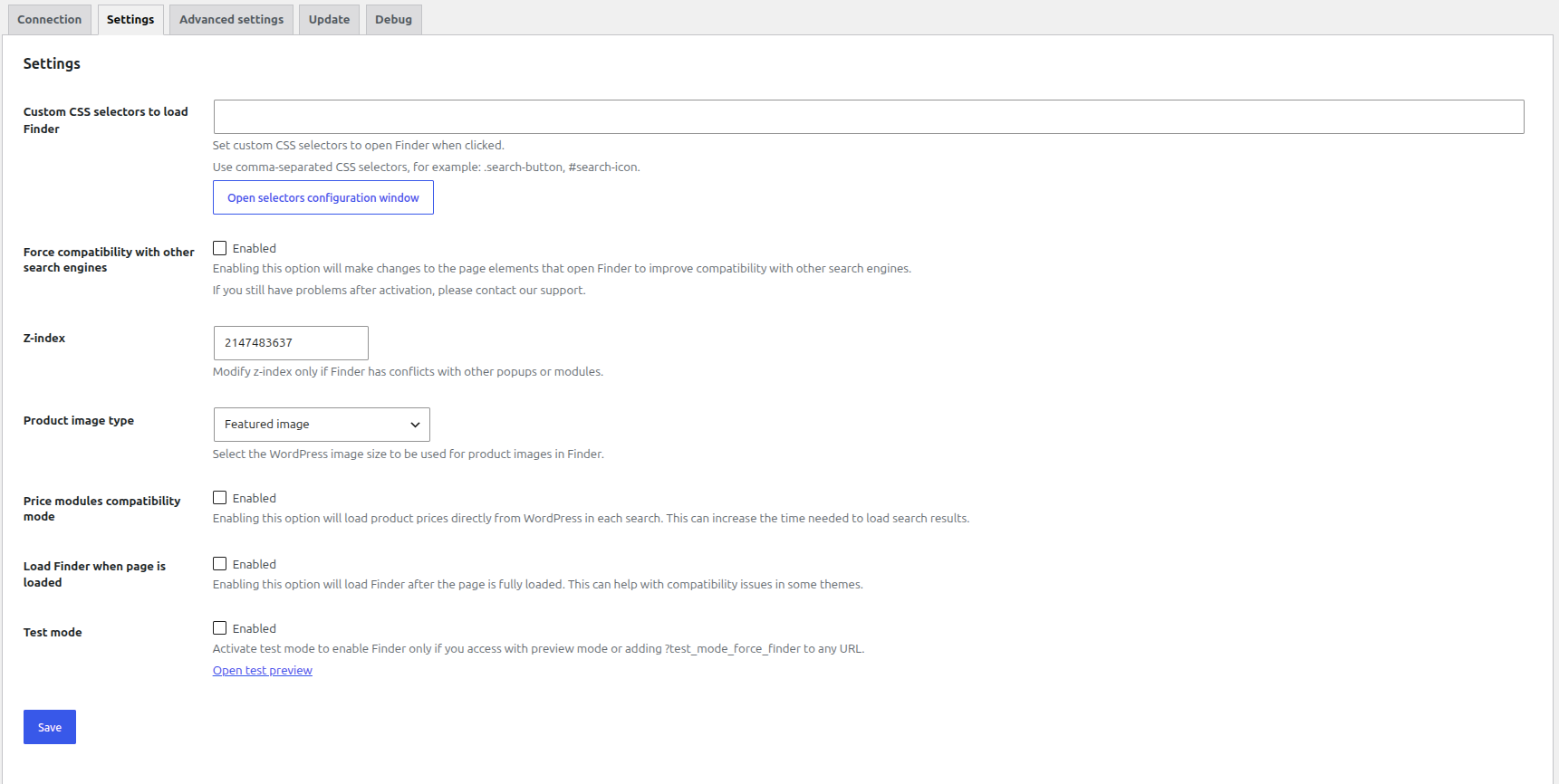Open the Advanced settings tab
This screenshot has width=1559, height=784.
click(x=231, y=20)
